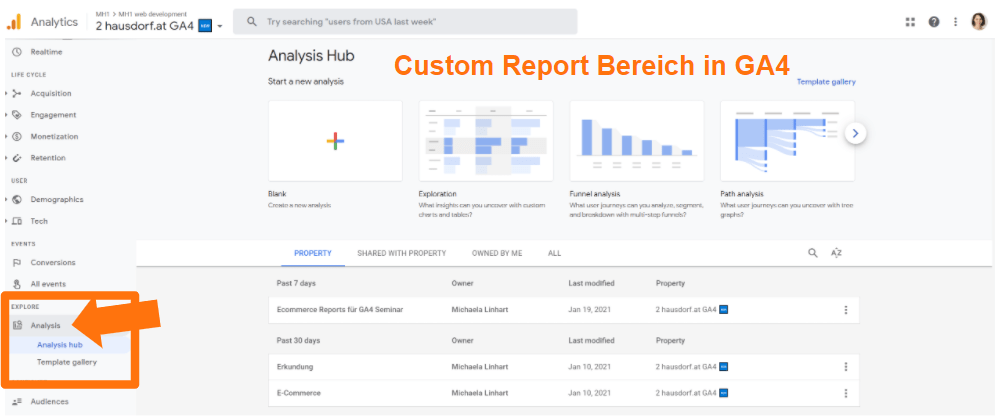
Task: Click the Audiences icon in sidebar
Action: coord(17,402)
